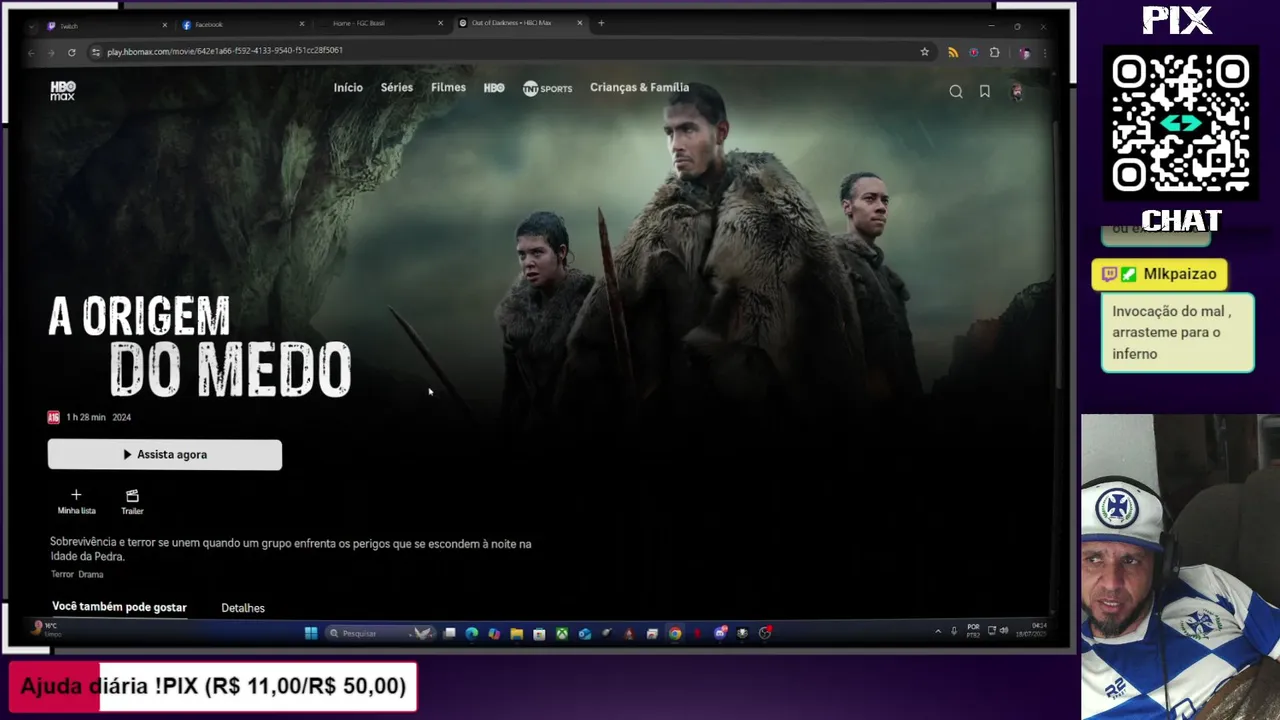Open new browser tab plus button

click(x=601, y=23)
